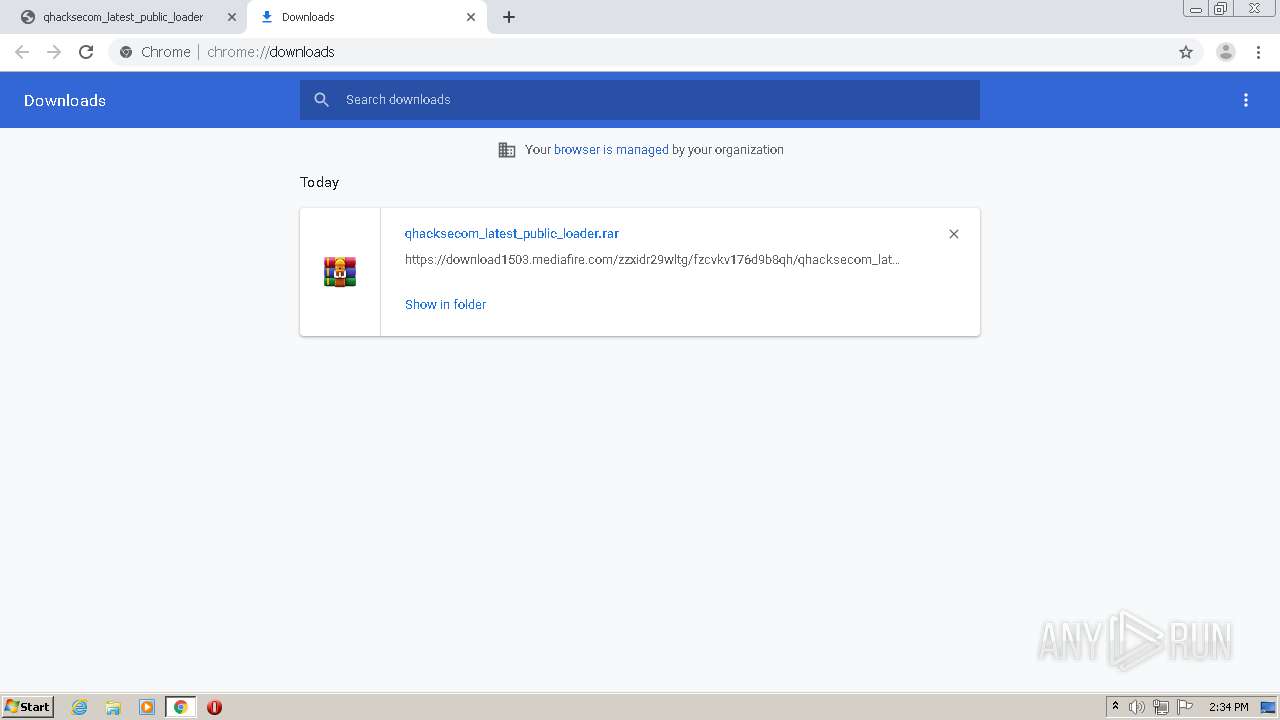The height and width of the screenshot is (720, 1280).
Task: Click the Today date heading
Action: click(319, 182)
